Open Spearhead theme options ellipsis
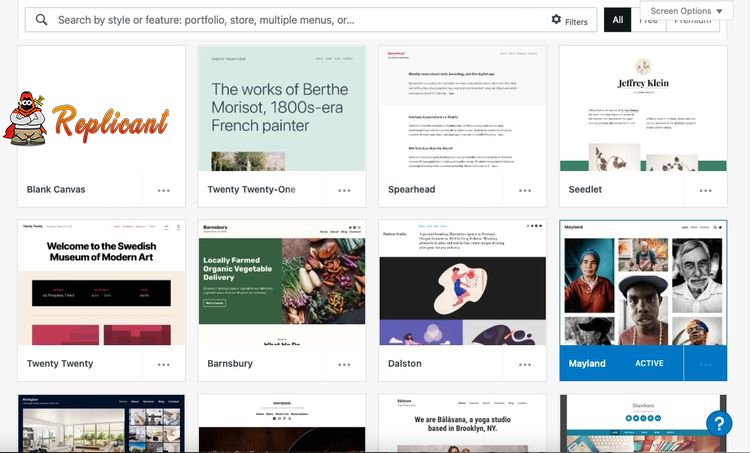The height and width of the screenshot is (453, 750). click(x=525, y=190)
